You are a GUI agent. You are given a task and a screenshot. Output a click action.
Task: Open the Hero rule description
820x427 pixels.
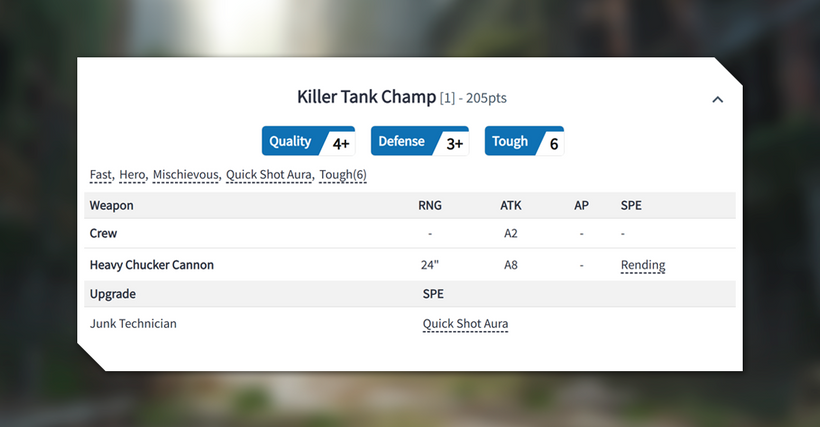point(132,175)
